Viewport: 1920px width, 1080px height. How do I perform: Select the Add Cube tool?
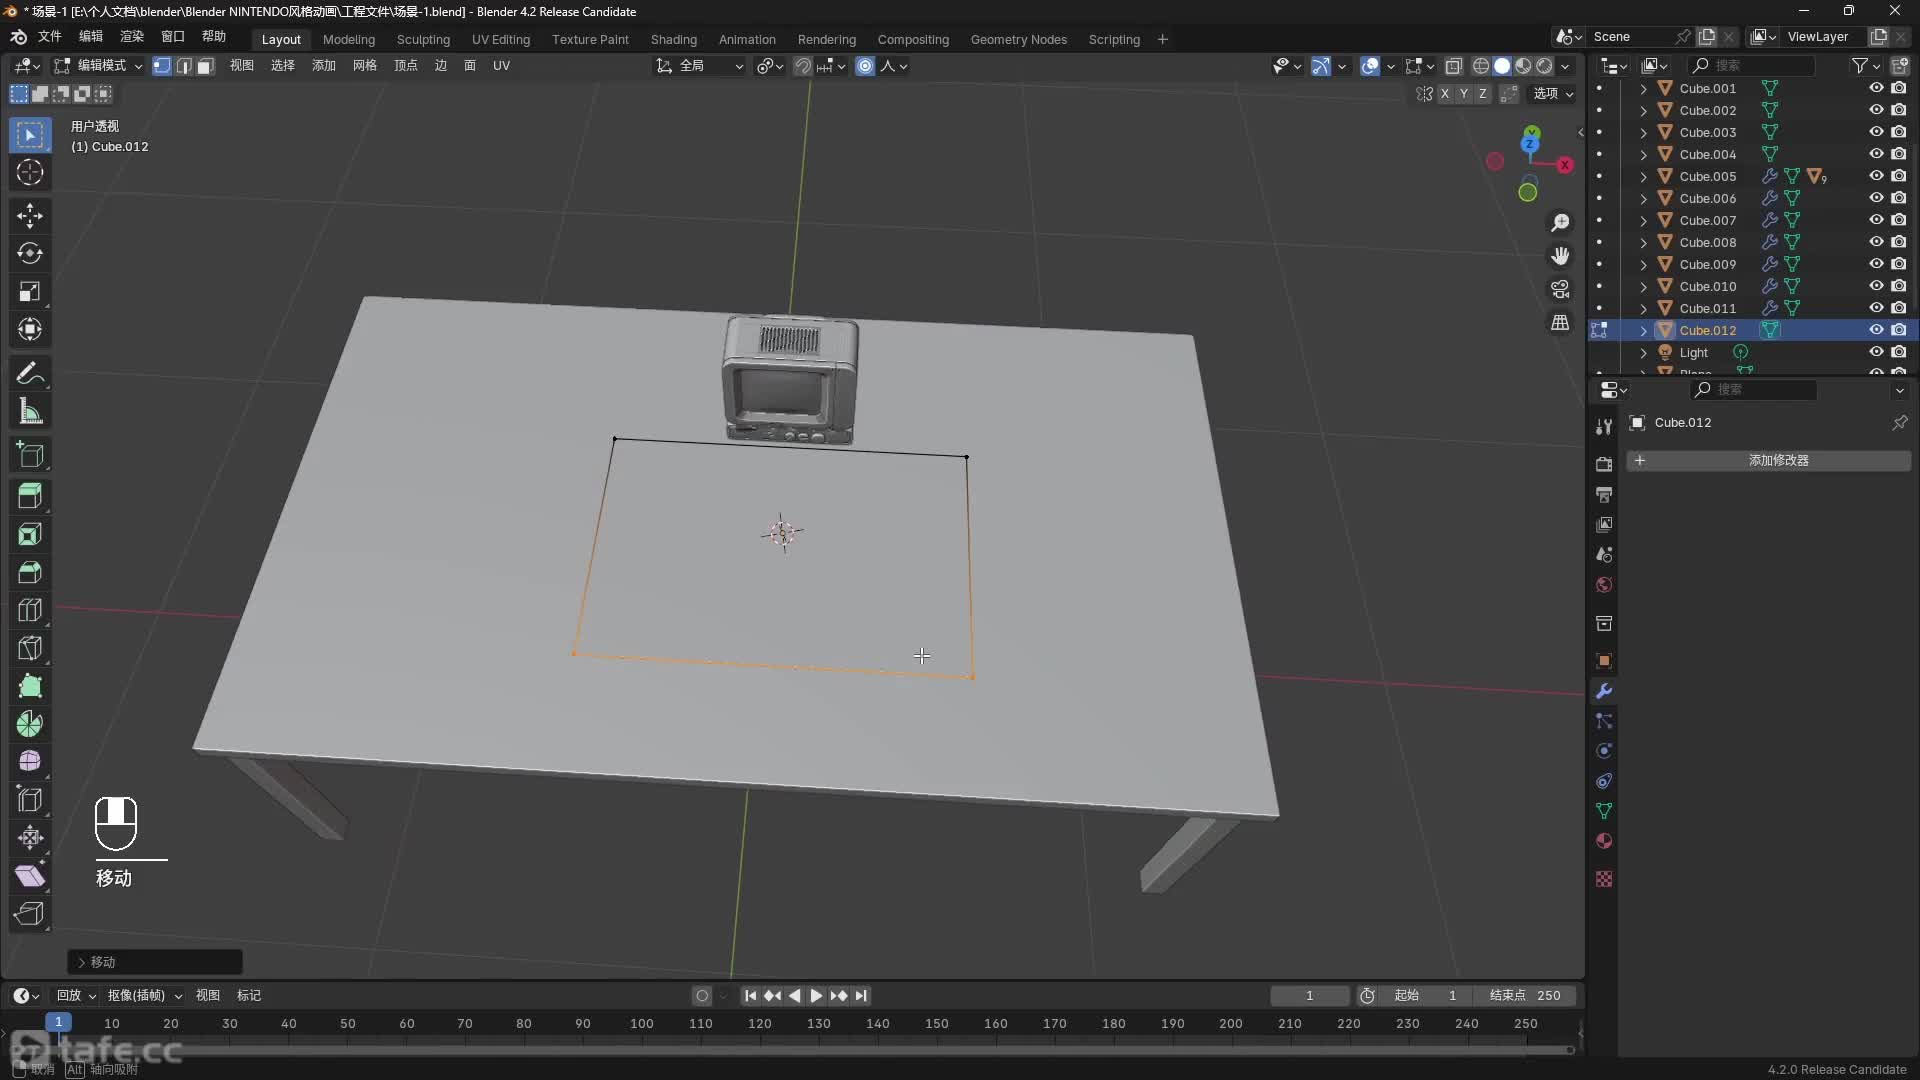pos(30,455)
